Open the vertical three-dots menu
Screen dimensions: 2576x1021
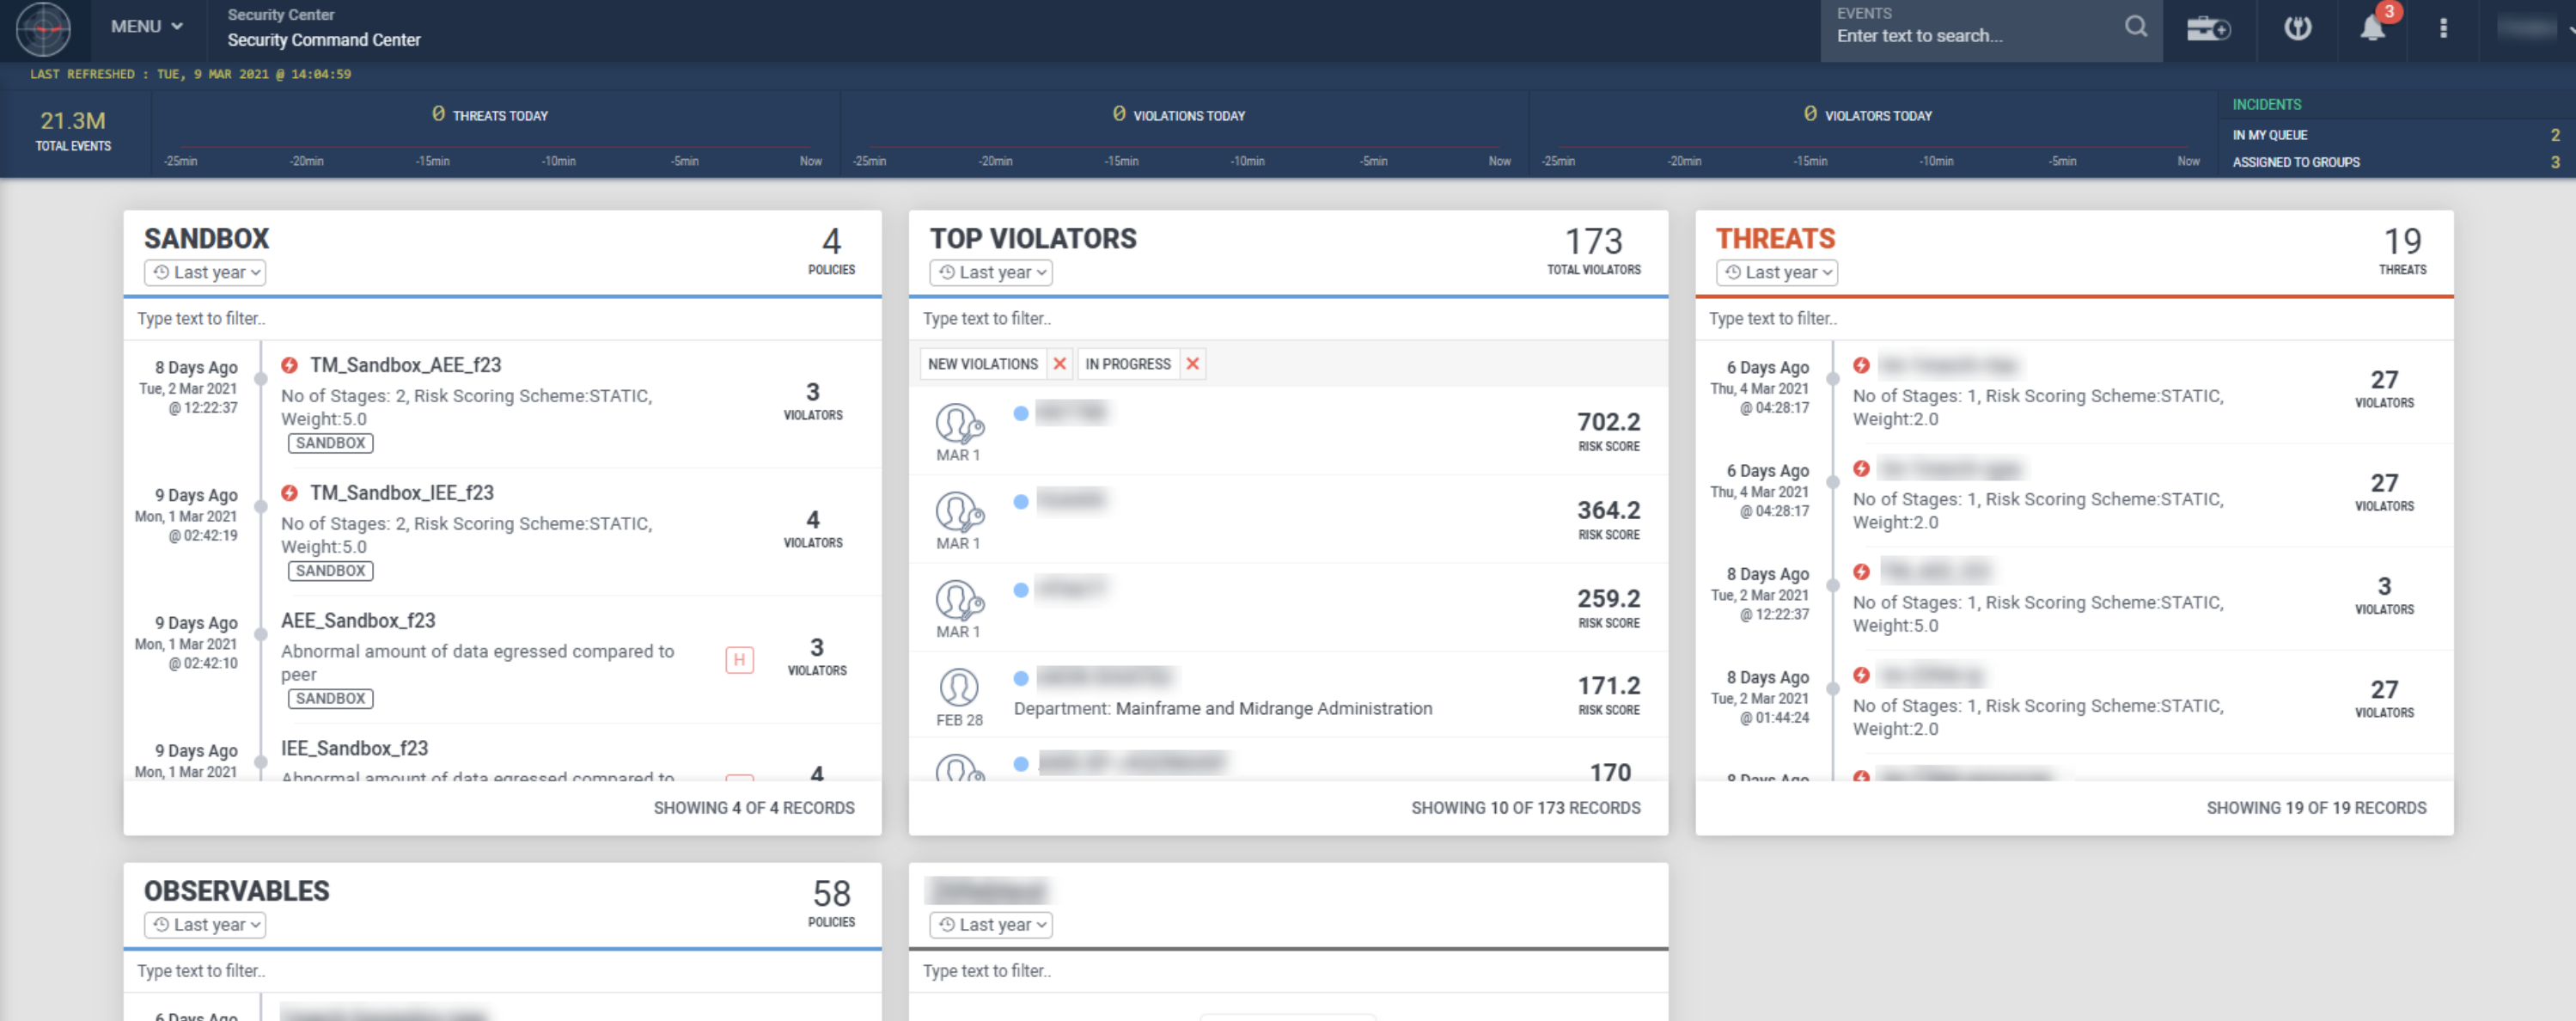(x=2443, y=28)
